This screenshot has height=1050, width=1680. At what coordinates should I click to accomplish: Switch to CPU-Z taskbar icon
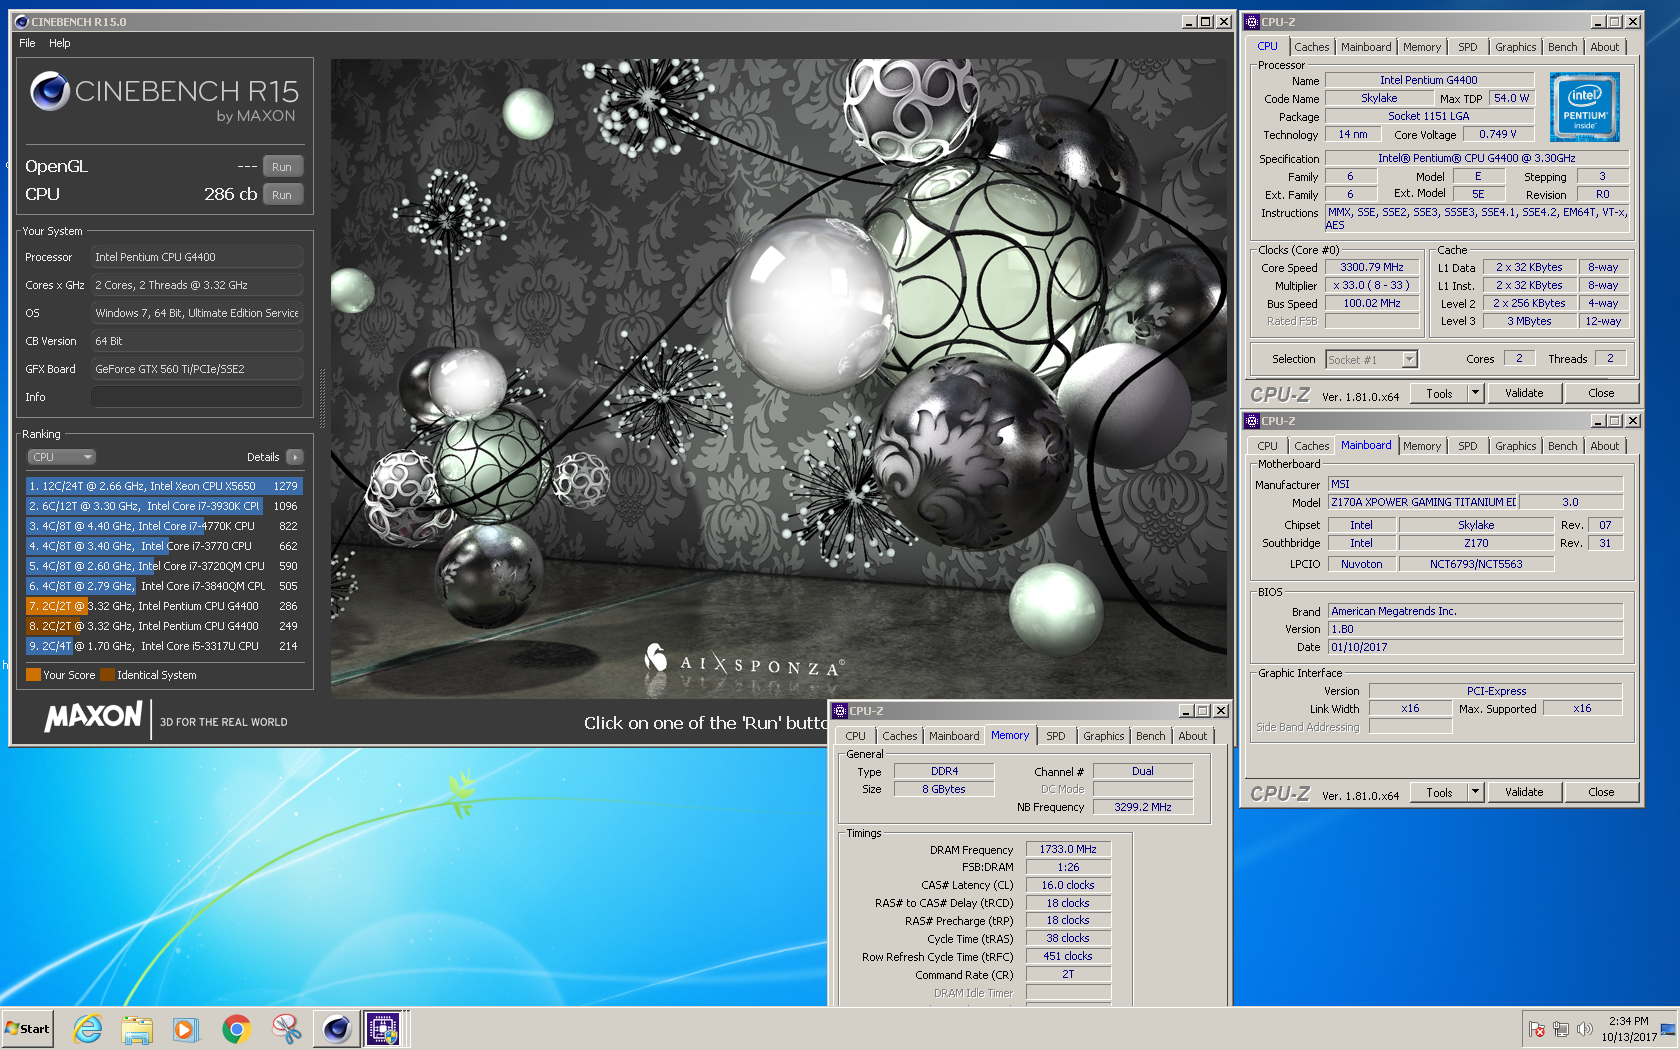tap(384, 1029)
